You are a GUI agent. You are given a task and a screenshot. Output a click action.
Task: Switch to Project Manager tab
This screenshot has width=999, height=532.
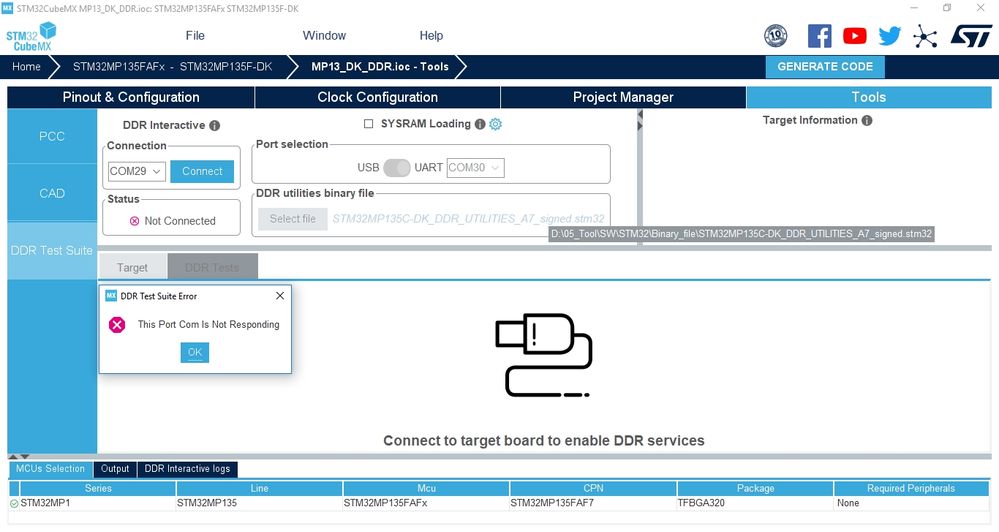click(623, 97)
